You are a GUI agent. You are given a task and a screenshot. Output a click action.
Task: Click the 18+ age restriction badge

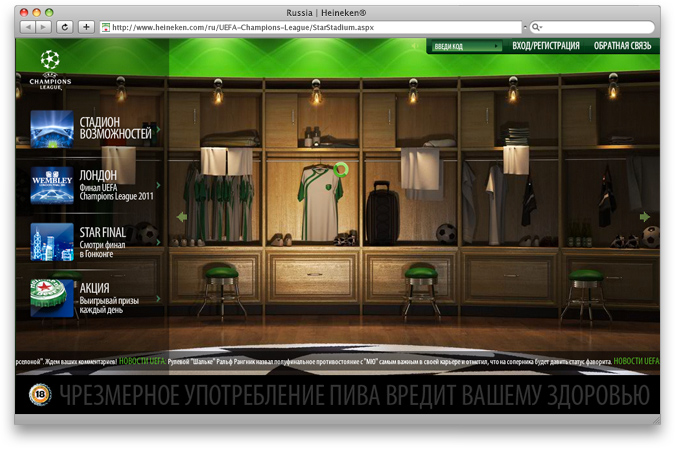tap(40, 394)
